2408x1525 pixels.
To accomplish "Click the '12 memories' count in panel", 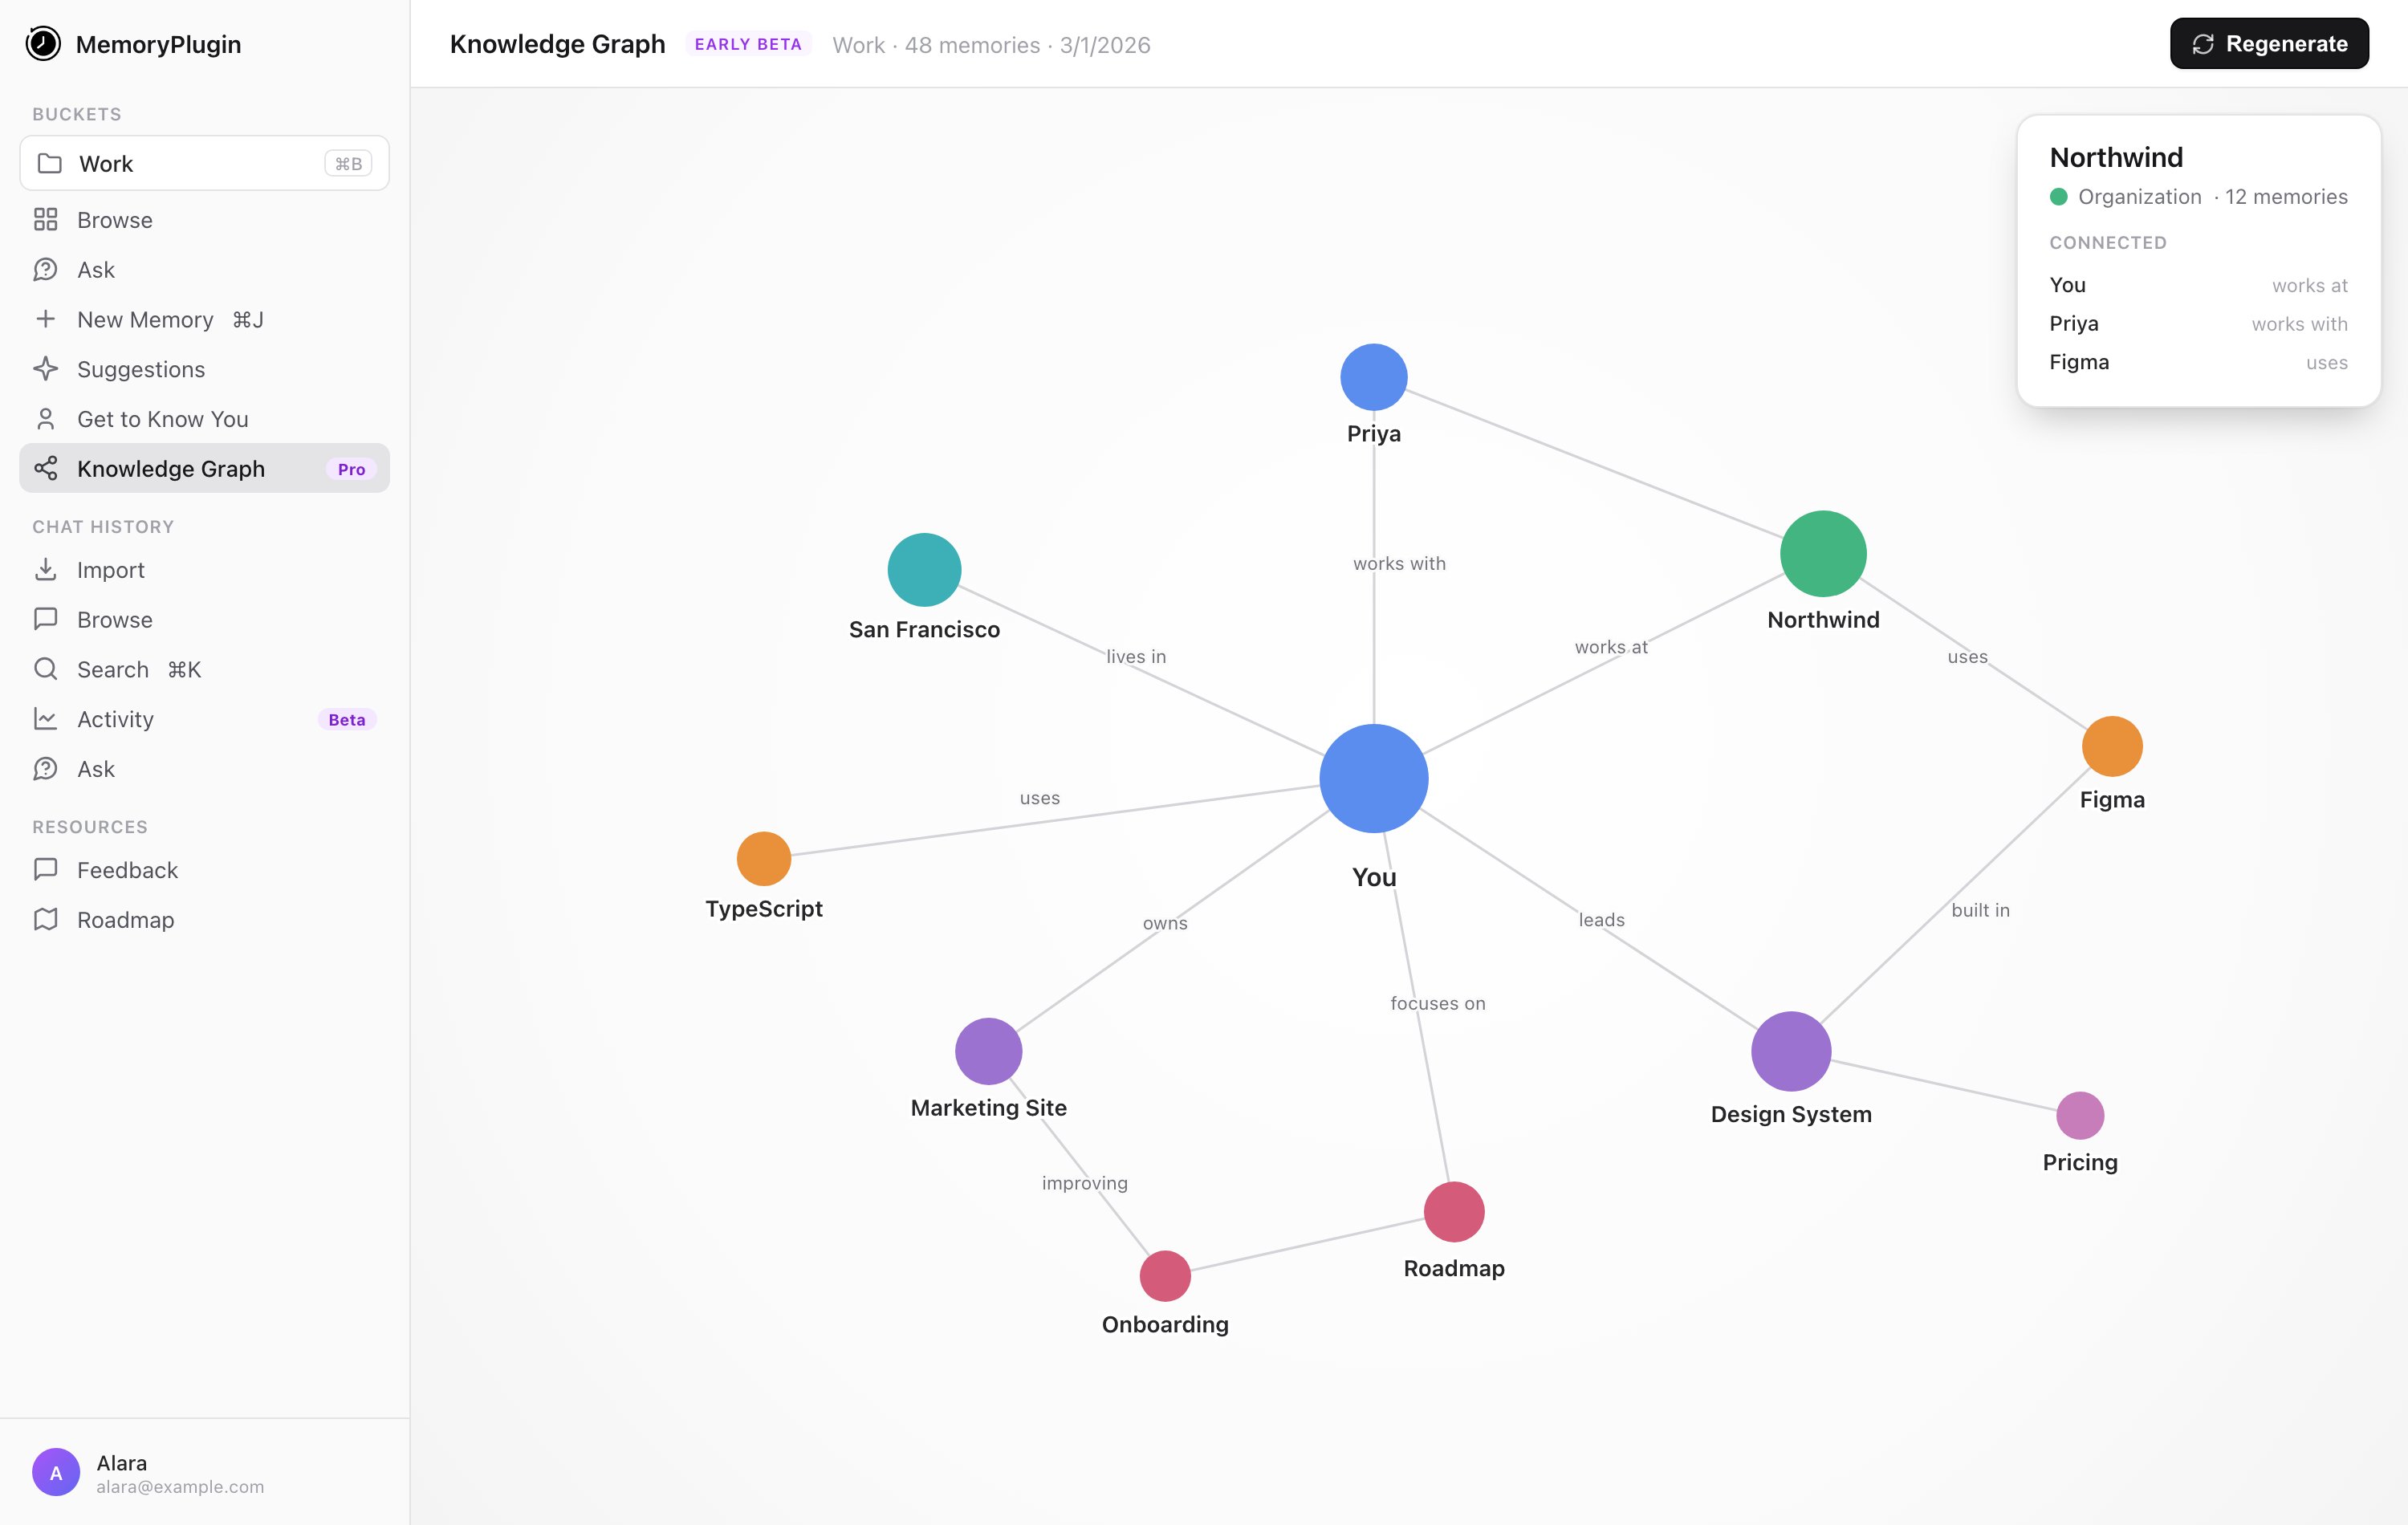I will click(x=2286, y=196).
